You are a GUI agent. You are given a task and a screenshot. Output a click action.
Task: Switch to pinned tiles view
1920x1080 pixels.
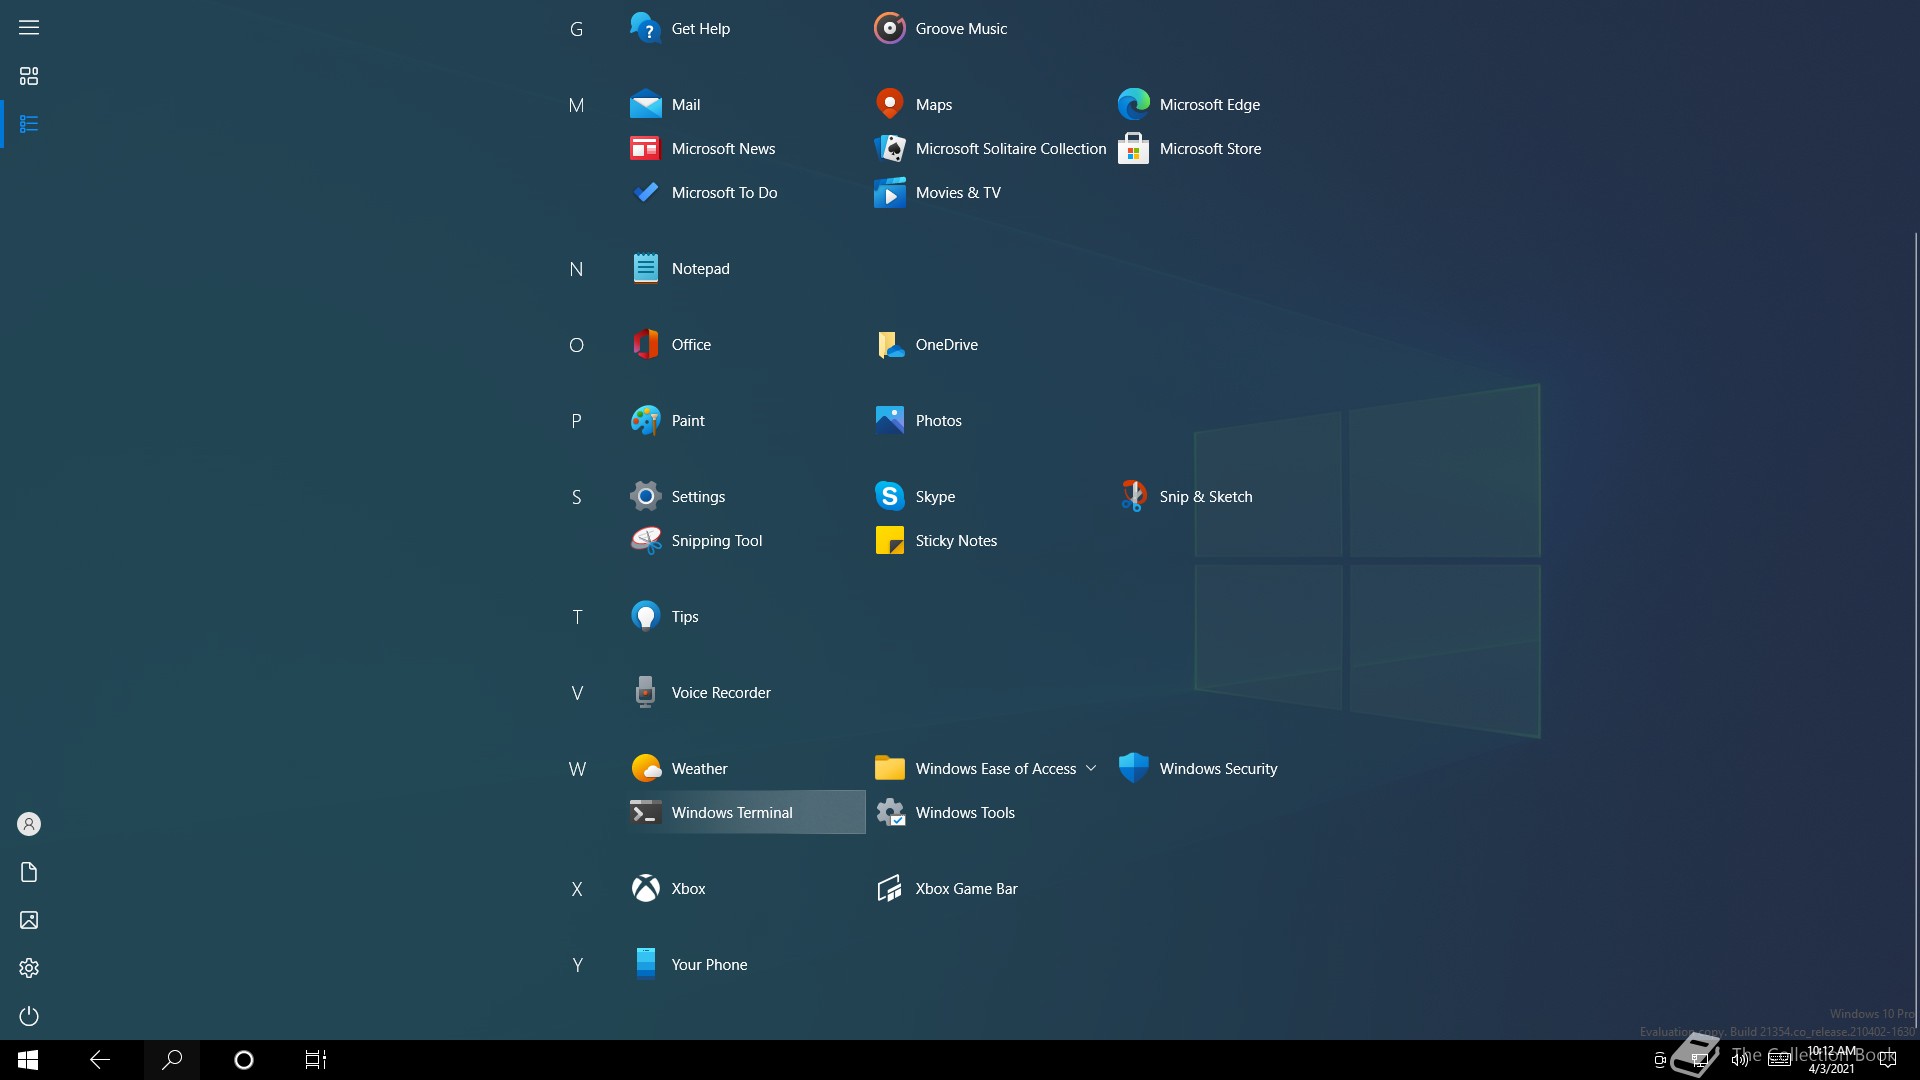pyautogui.click(x=29, y=76)
